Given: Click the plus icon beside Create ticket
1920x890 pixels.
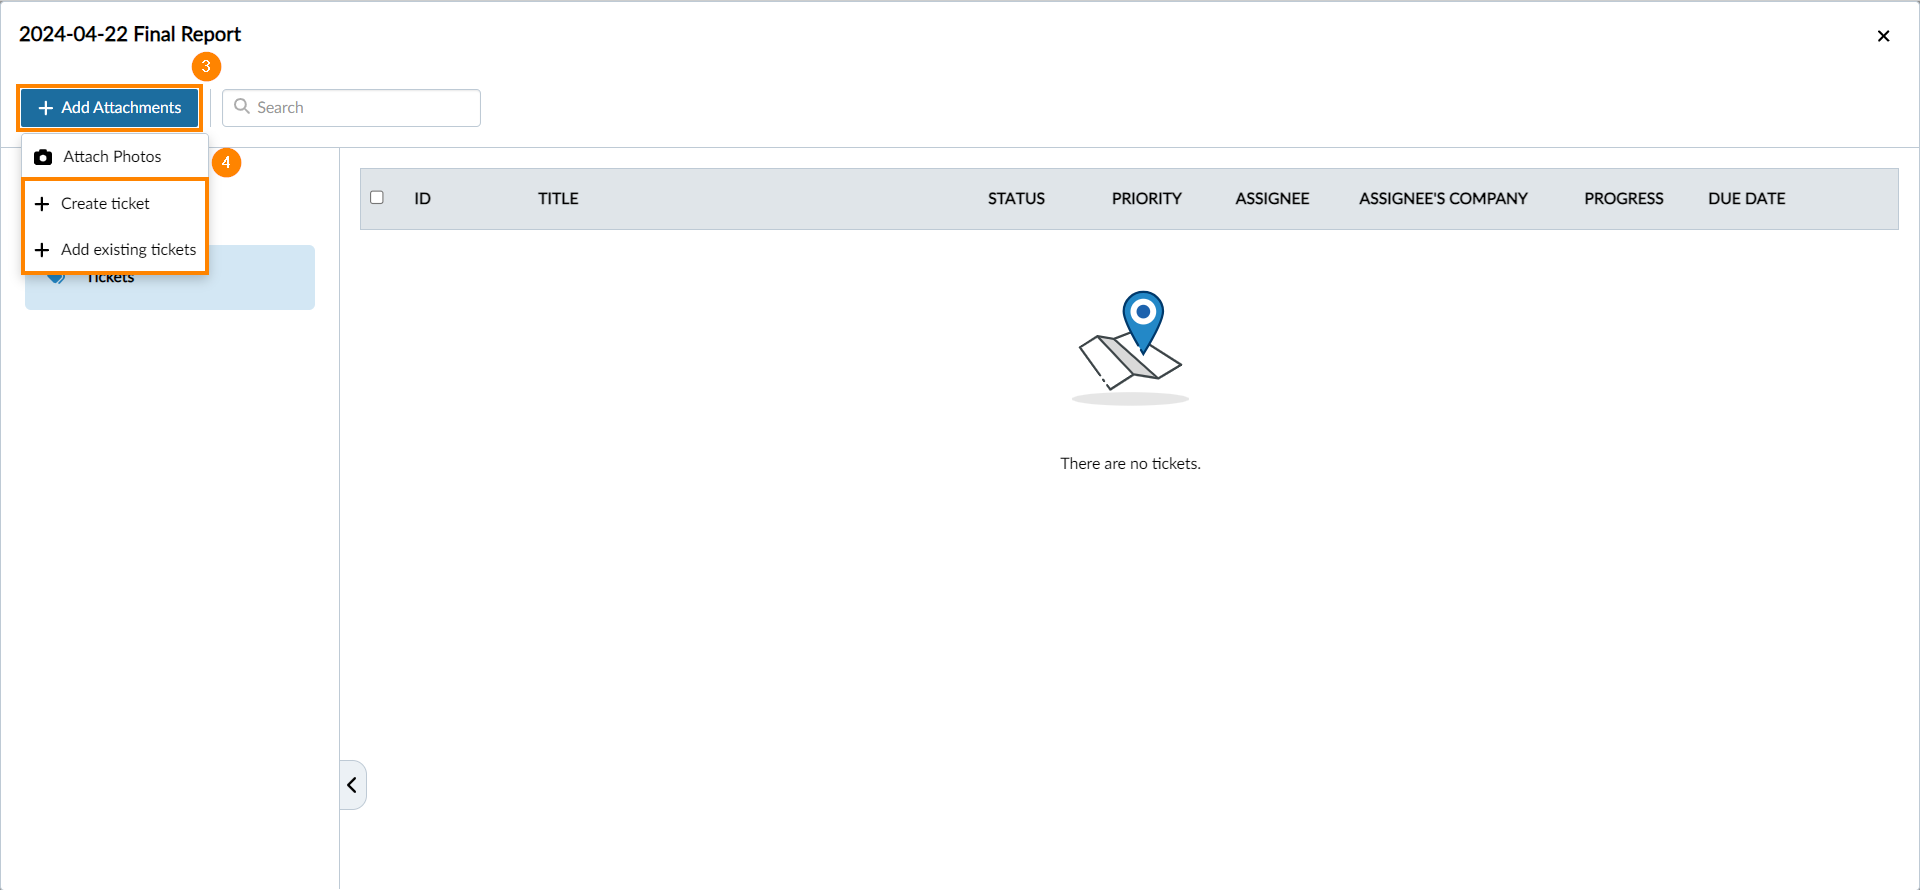Looking at the screenshot, I should click(42, 204).
